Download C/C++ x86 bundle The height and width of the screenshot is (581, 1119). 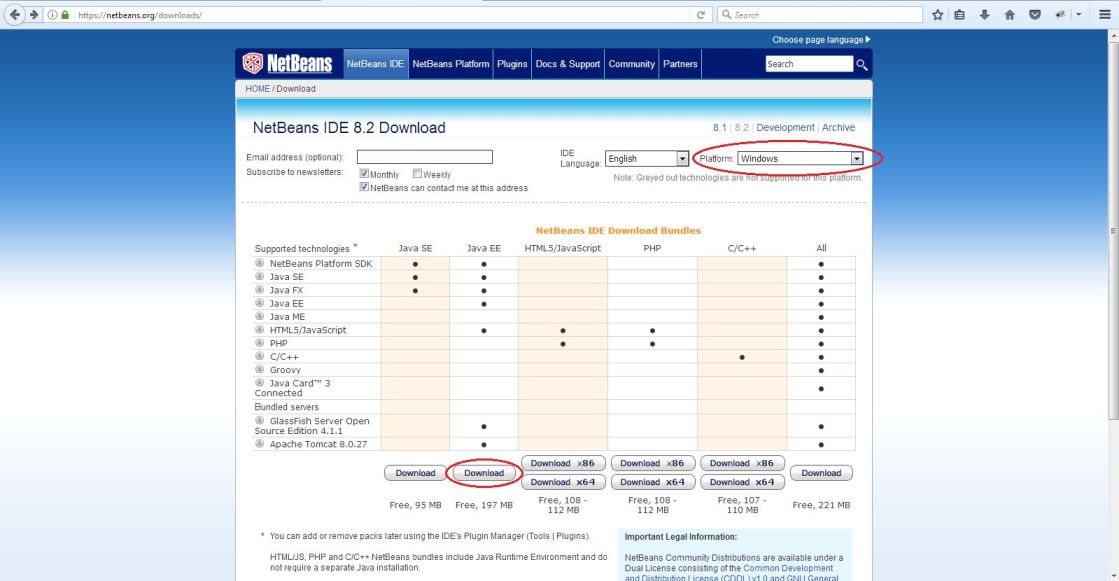coord(742,463)
